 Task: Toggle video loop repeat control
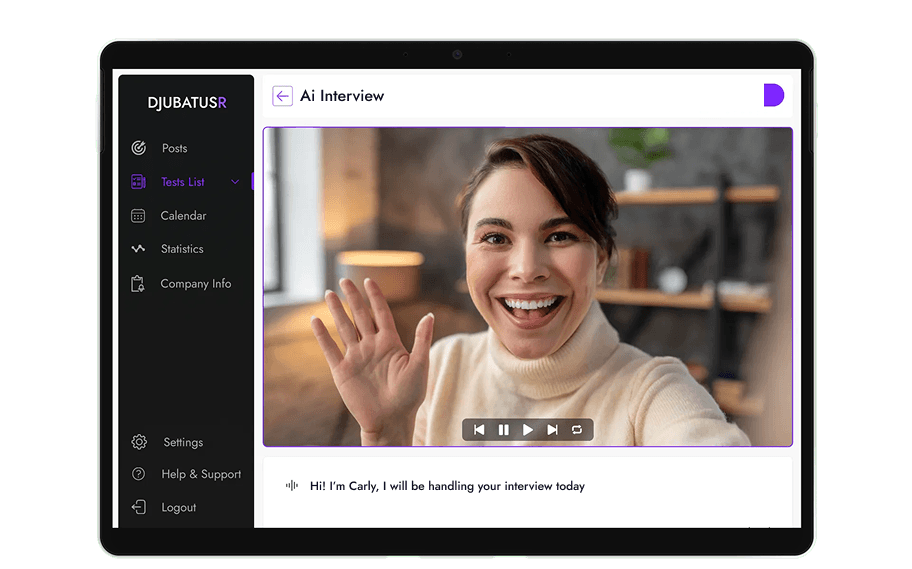coord(576,430)
